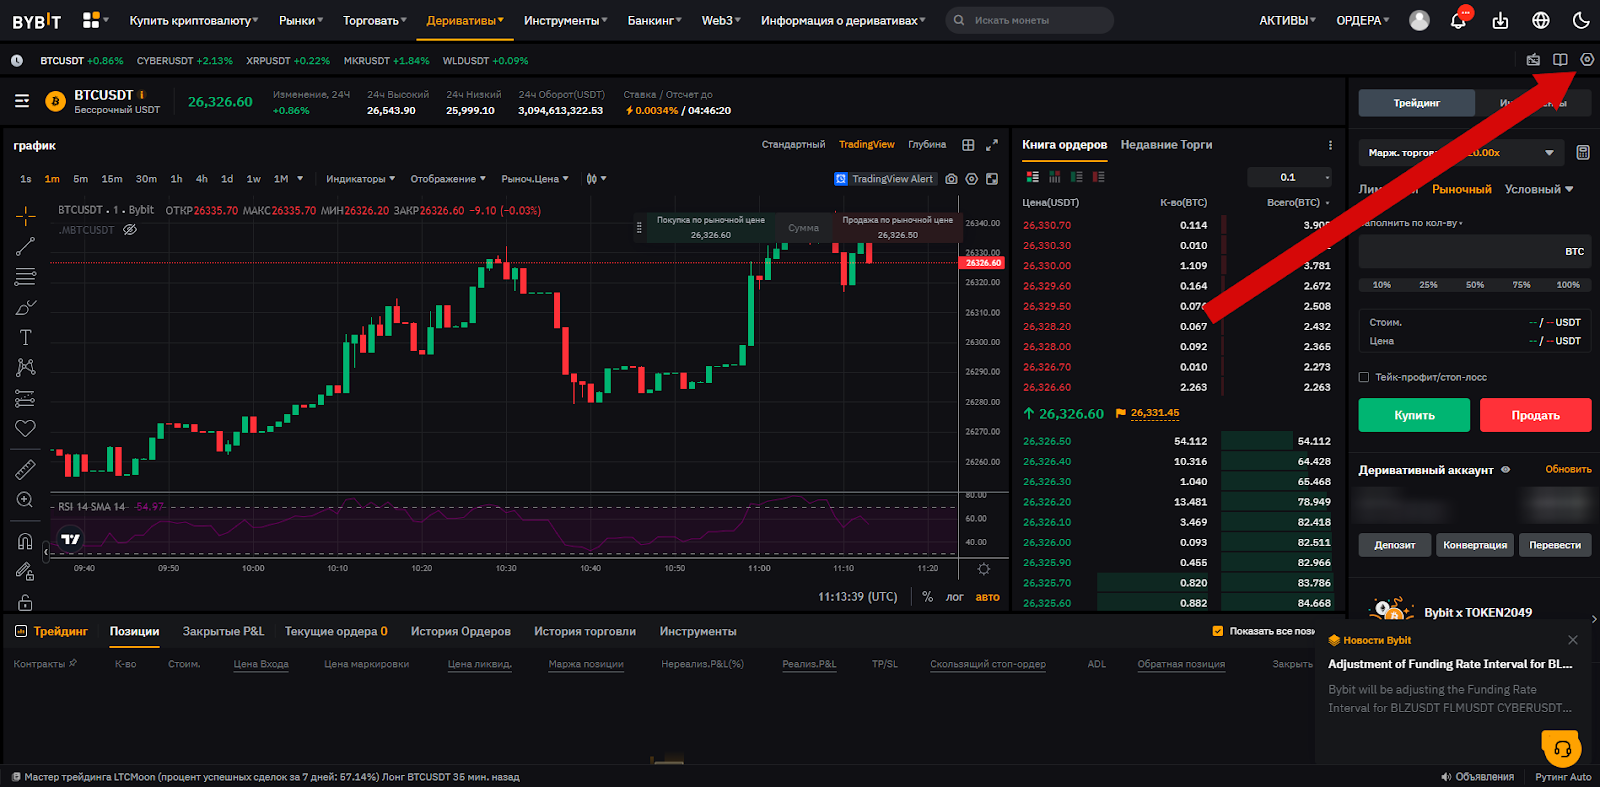Open the live chat support headset
1600x787 pixels.
1561,747
